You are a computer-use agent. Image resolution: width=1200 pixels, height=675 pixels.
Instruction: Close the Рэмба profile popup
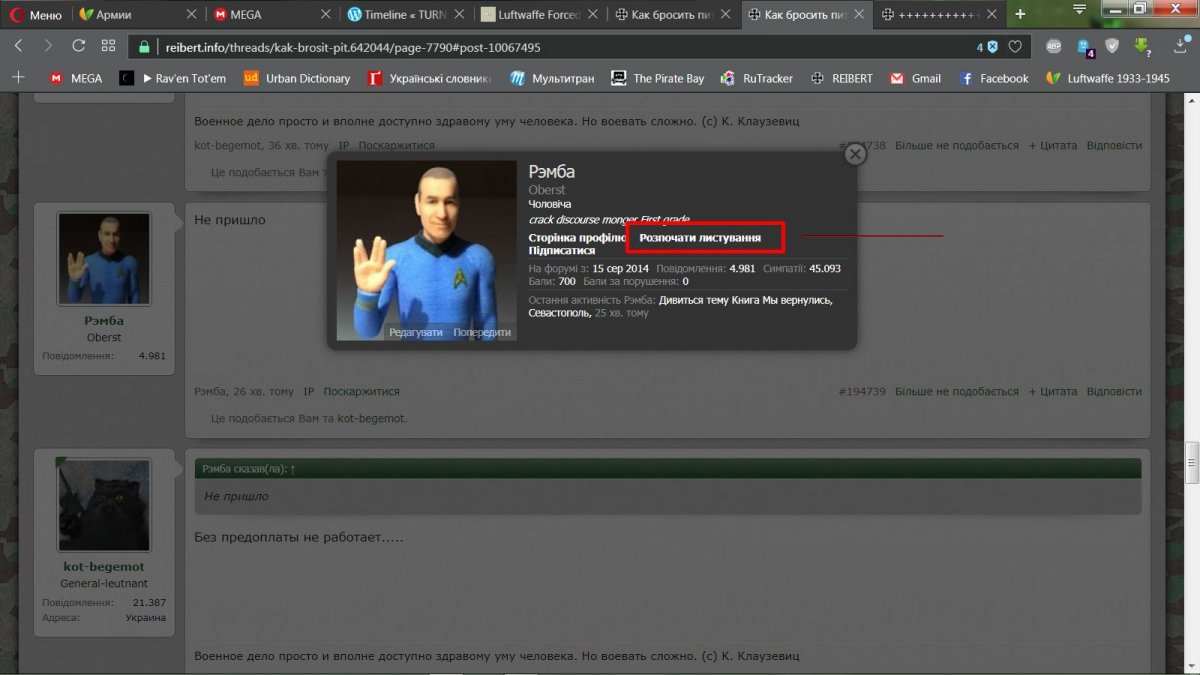pyautogui.click(x=855, y=153)
